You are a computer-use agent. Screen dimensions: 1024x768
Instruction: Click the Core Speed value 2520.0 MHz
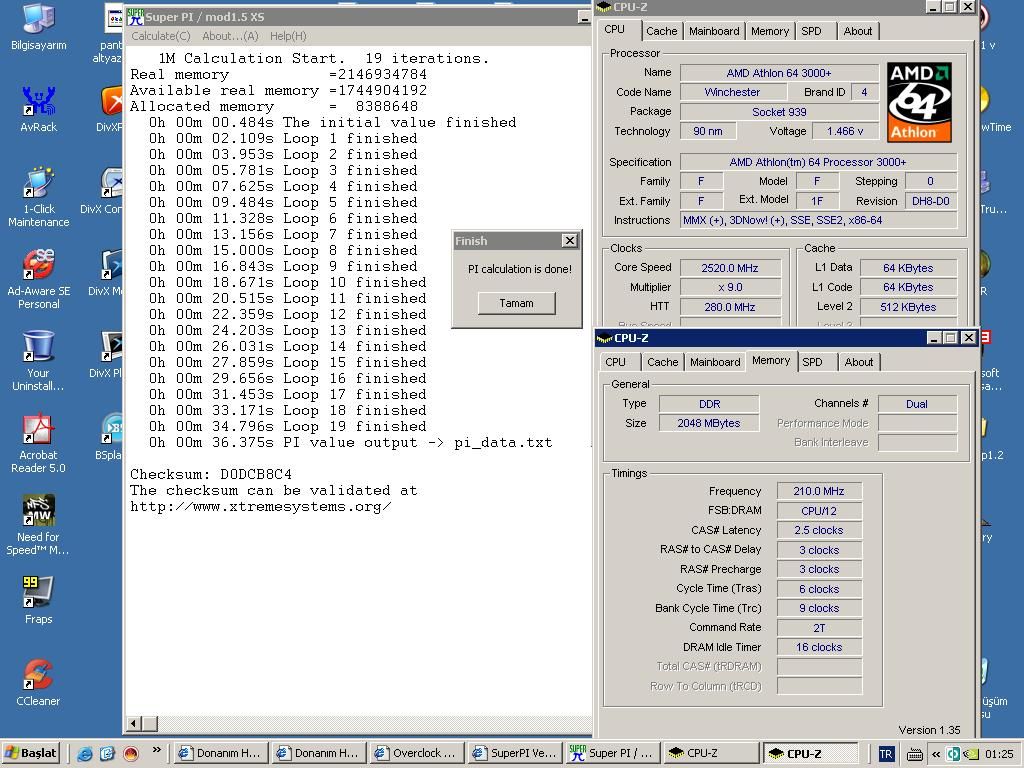pos(730,268)
